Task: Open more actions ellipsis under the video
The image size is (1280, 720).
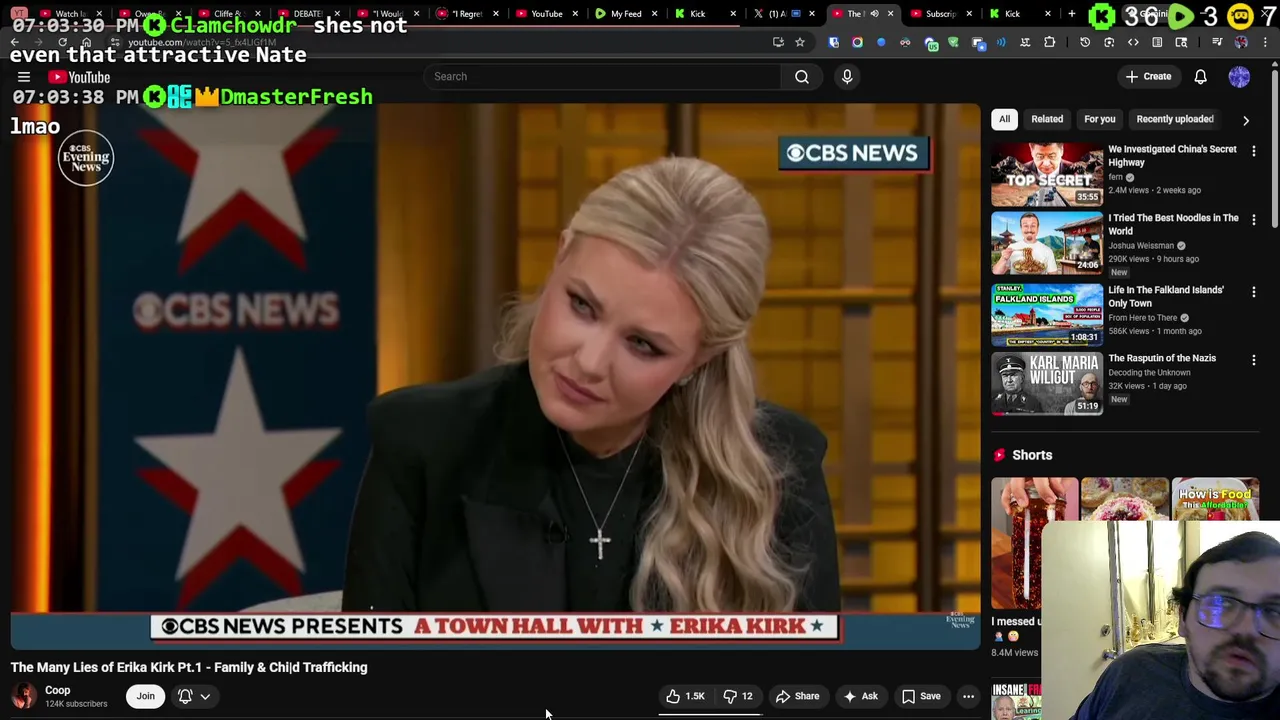Action: pyautogui.click(x=968, y=696)
